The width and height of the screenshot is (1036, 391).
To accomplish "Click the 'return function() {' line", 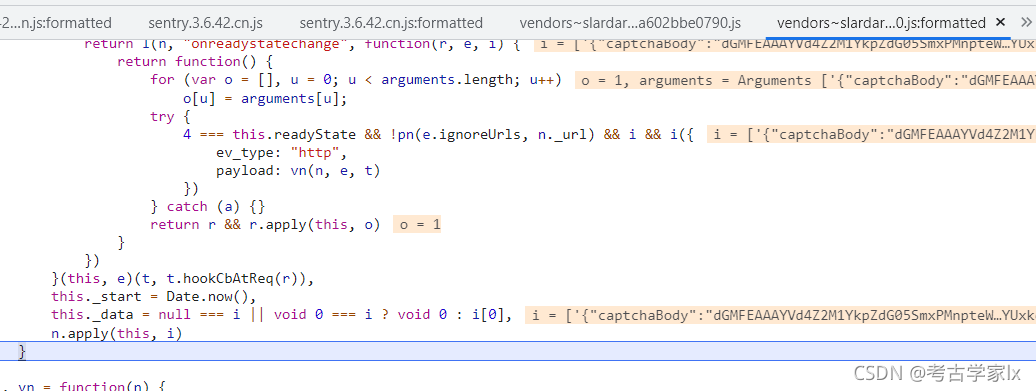I will [195, 62].
